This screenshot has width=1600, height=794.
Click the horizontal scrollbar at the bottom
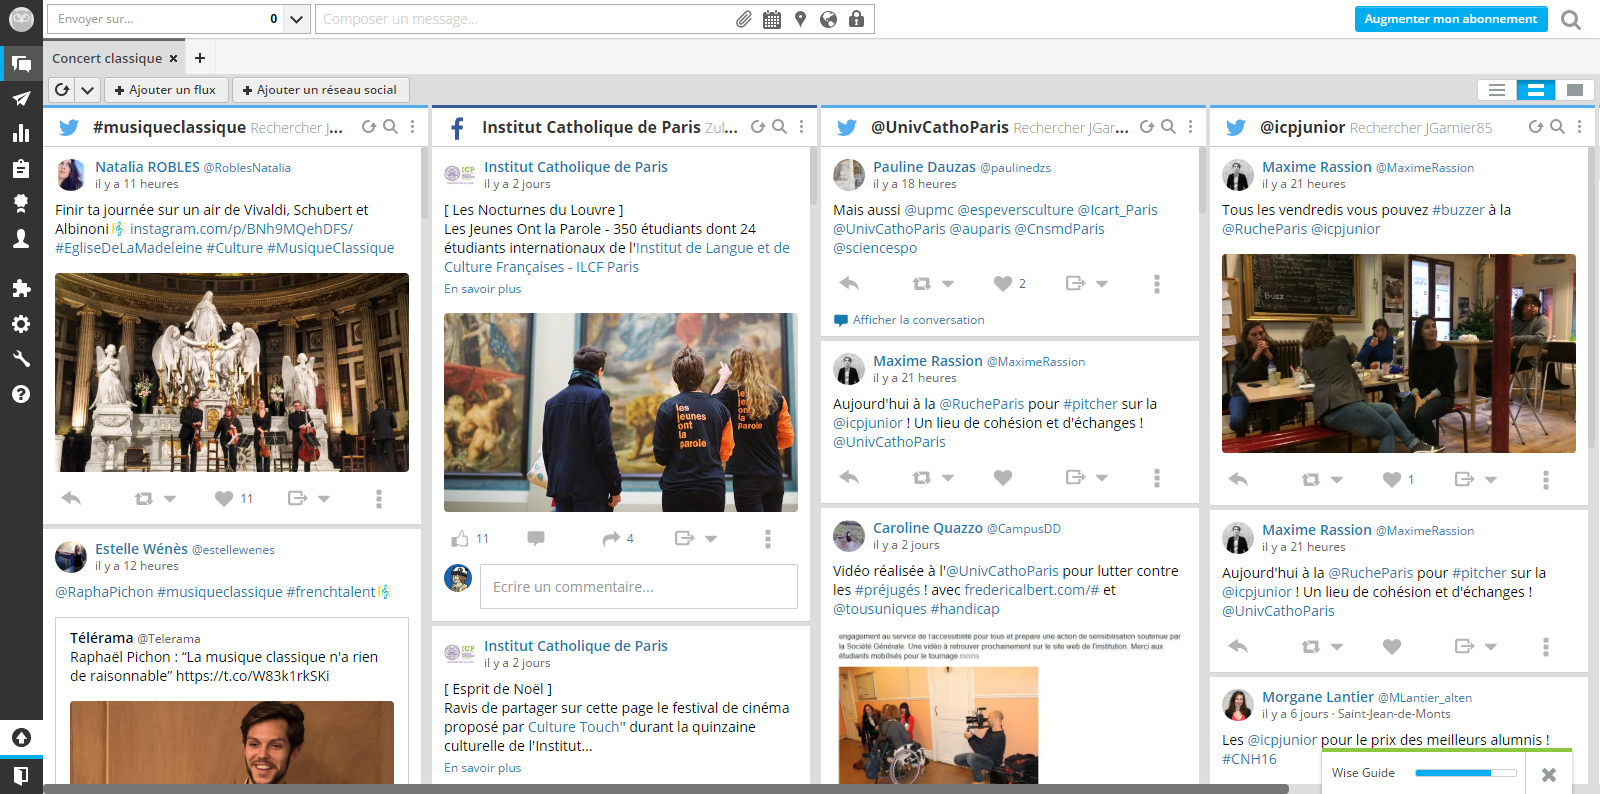(665, 789)
